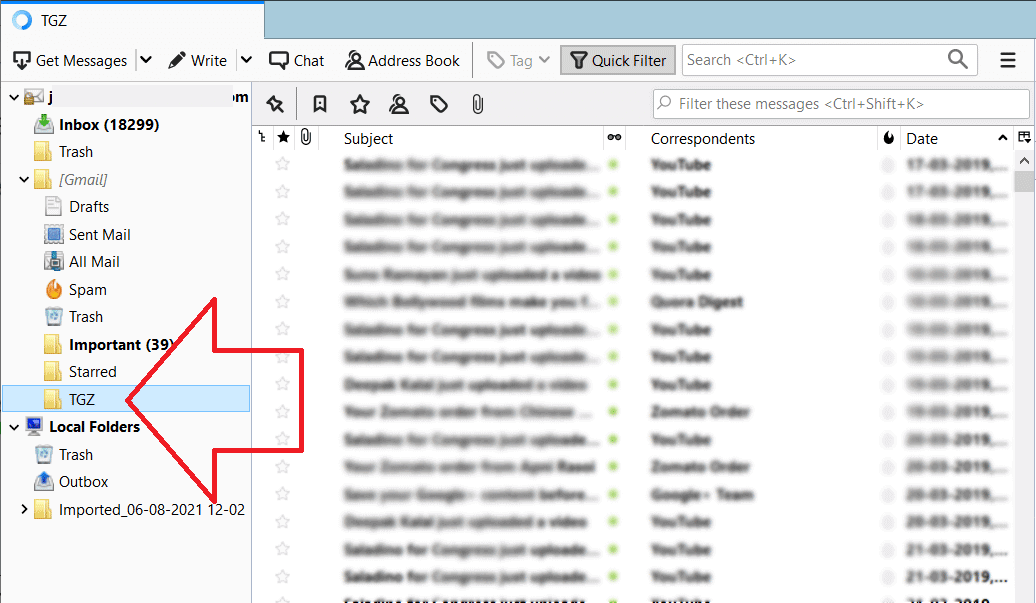This screenshot has height=603, width=1036.
Task: Click the mail account envelope icon
Action: point(34,97)
